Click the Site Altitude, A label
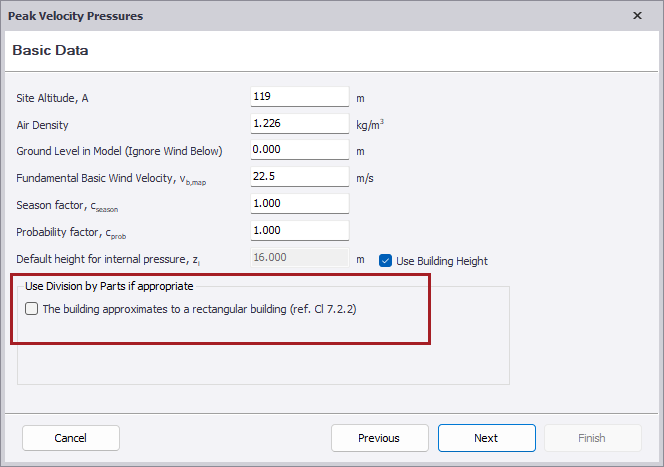This screenshot has height=467, width=664. pyautogui.click(x=59, y=98)
